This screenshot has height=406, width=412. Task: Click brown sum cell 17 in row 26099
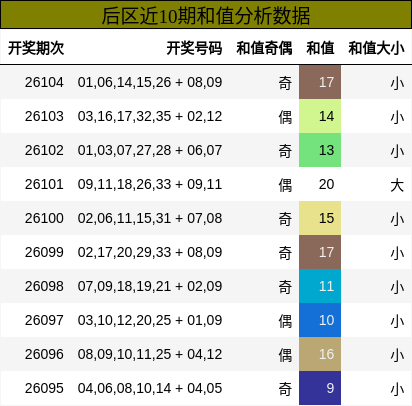coord(320,252)
